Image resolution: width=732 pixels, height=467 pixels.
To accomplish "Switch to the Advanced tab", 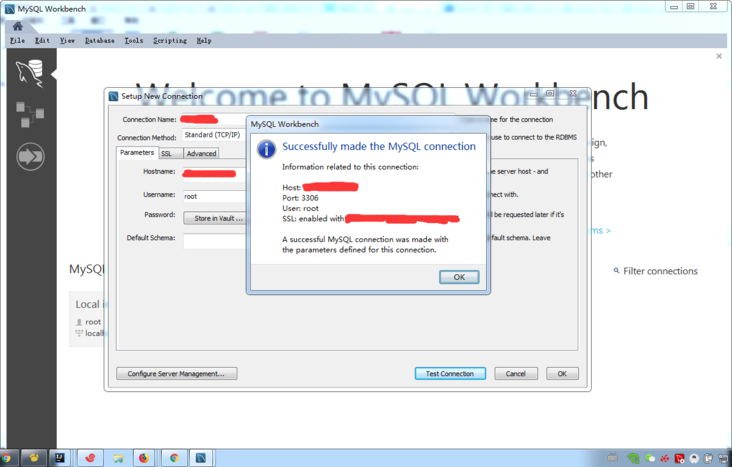I will tap(201, 154).
